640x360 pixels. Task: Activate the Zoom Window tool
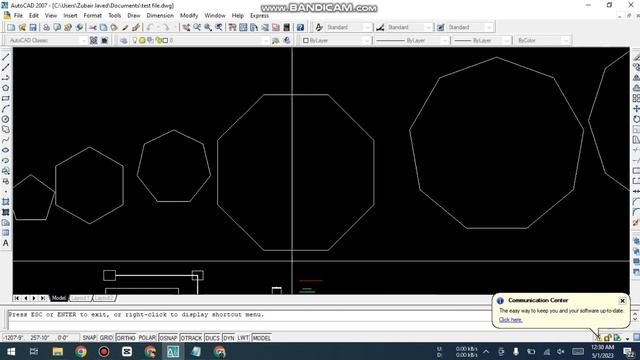point(208,27)
